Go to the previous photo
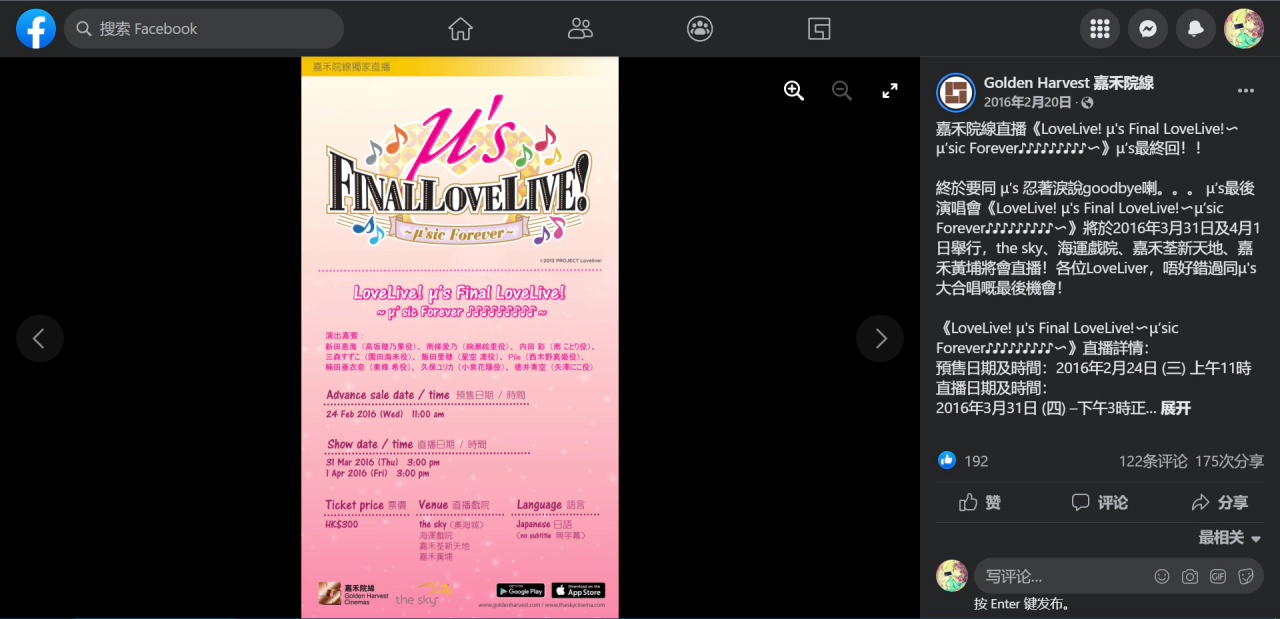The height and width of the screenshot is (619, 1280). [x=40, y=338]
